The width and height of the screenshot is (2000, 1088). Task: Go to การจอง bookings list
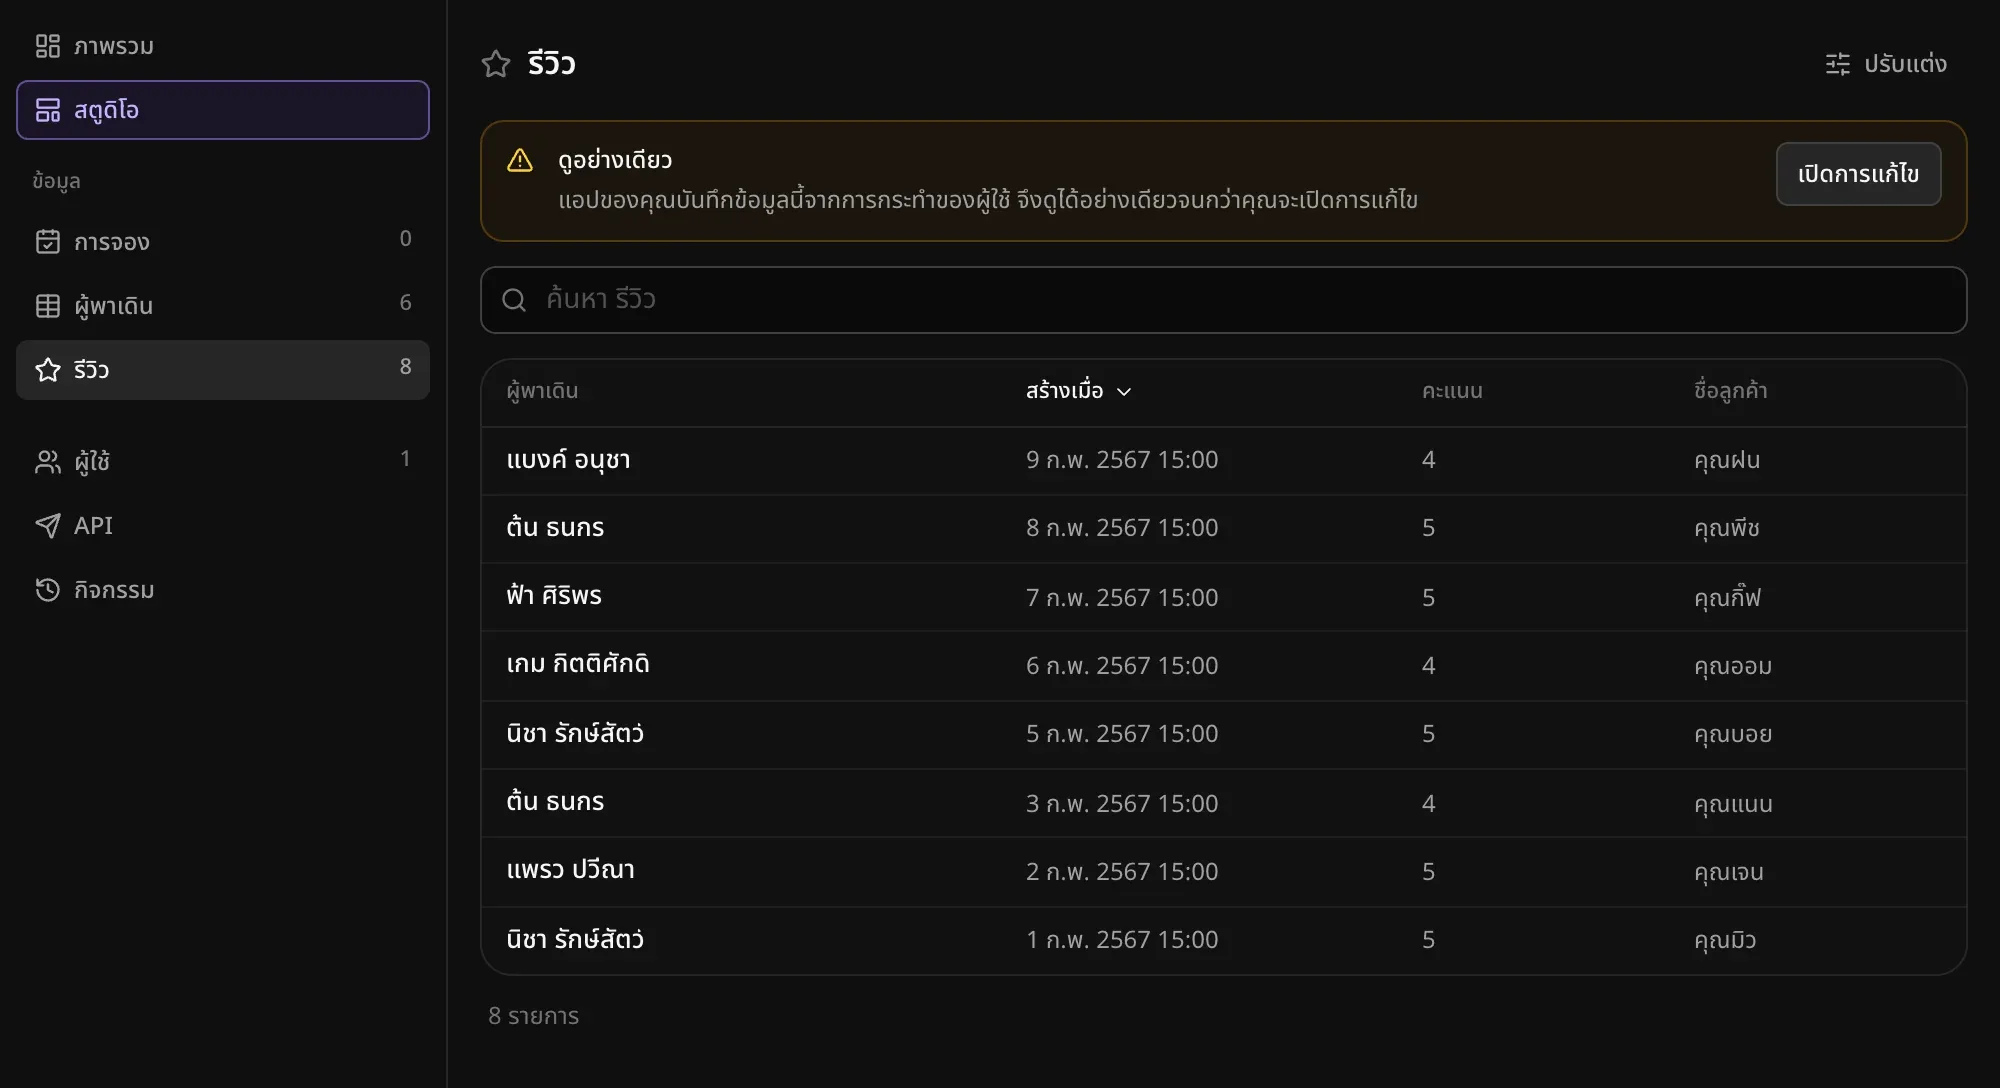223,242
